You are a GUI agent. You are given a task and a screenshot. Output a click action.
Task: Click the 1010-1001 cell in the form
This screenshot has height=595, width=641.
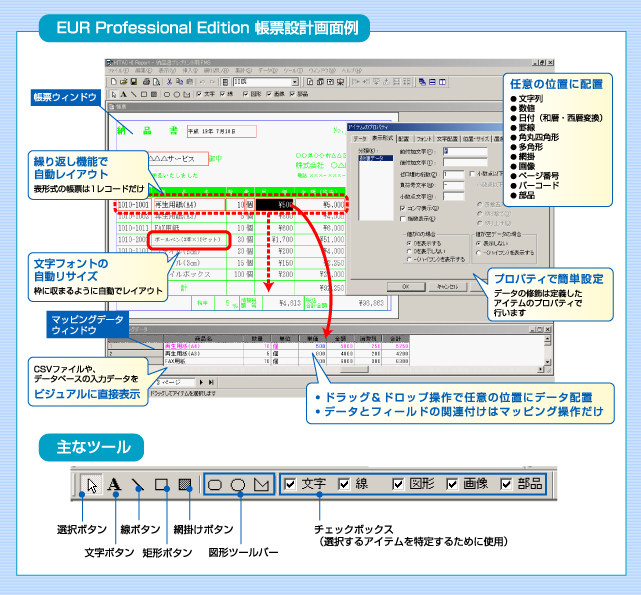click(x=133, y=204)
